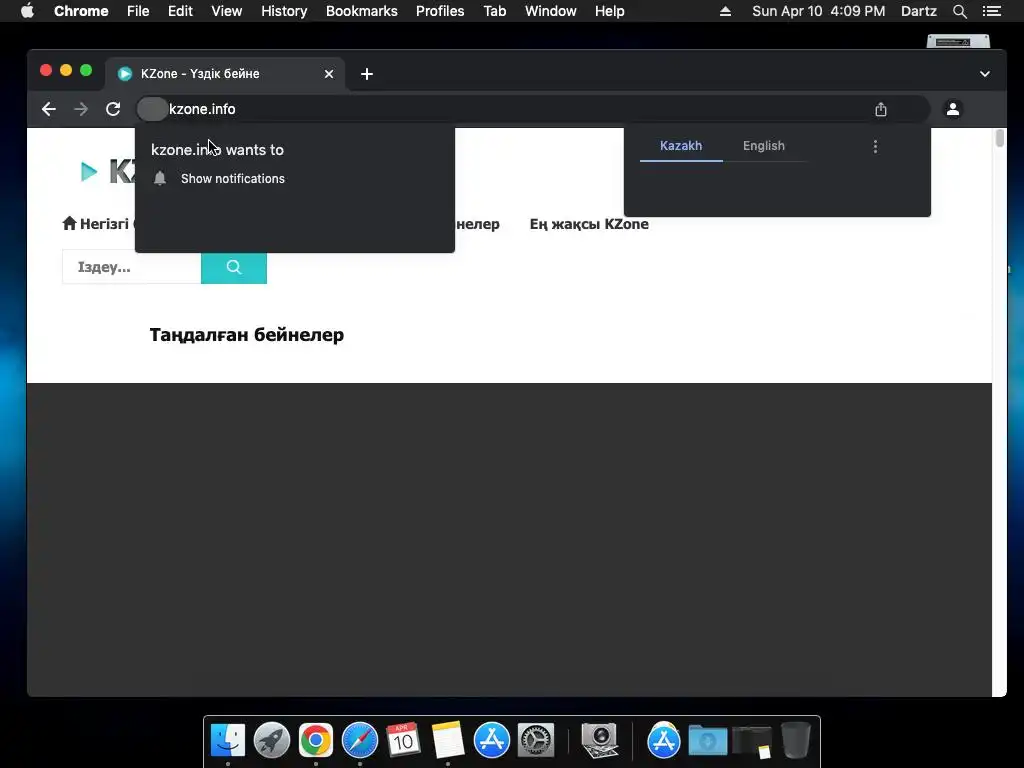Open the Edit menu
This screenshot has width=1024, height=768.
(180, 11)
